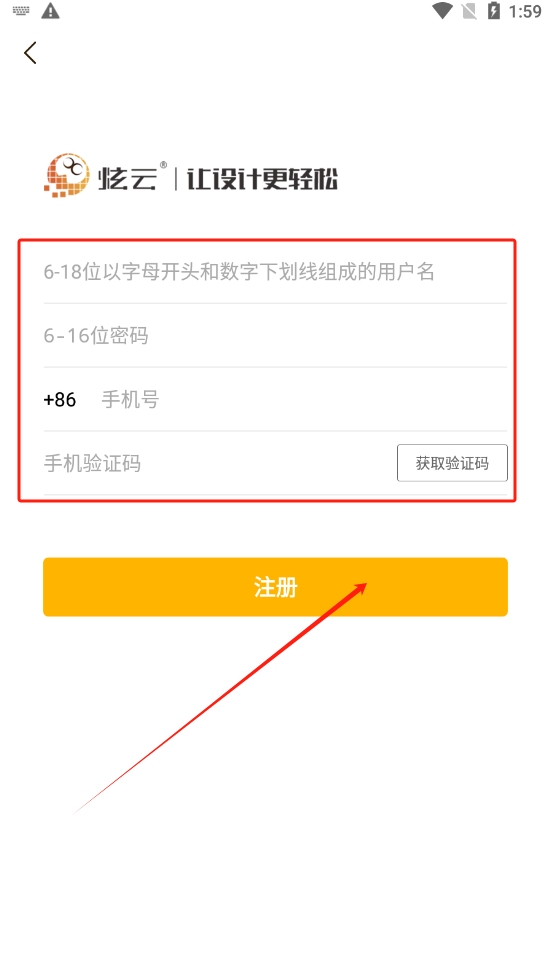The height and width of the screenshot is (974, 549).
Task: Tap the Wi-Fi signal icon
Action: pyautogui.click(x=443, y=11)
